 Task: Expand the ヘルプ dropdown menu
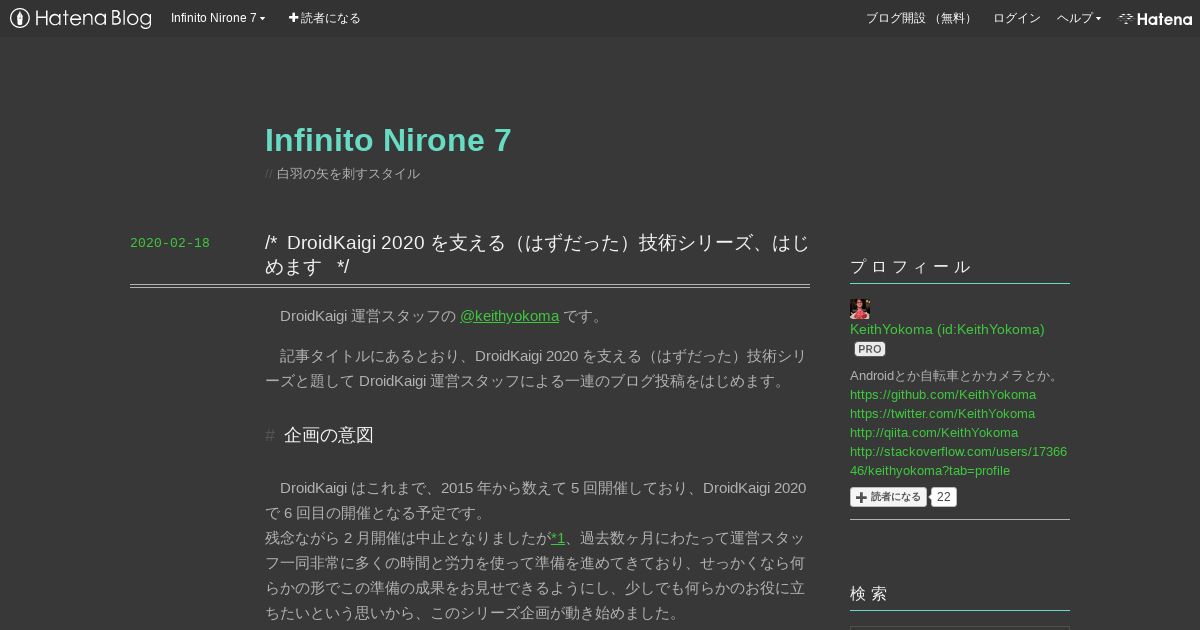pos(1079,18)
